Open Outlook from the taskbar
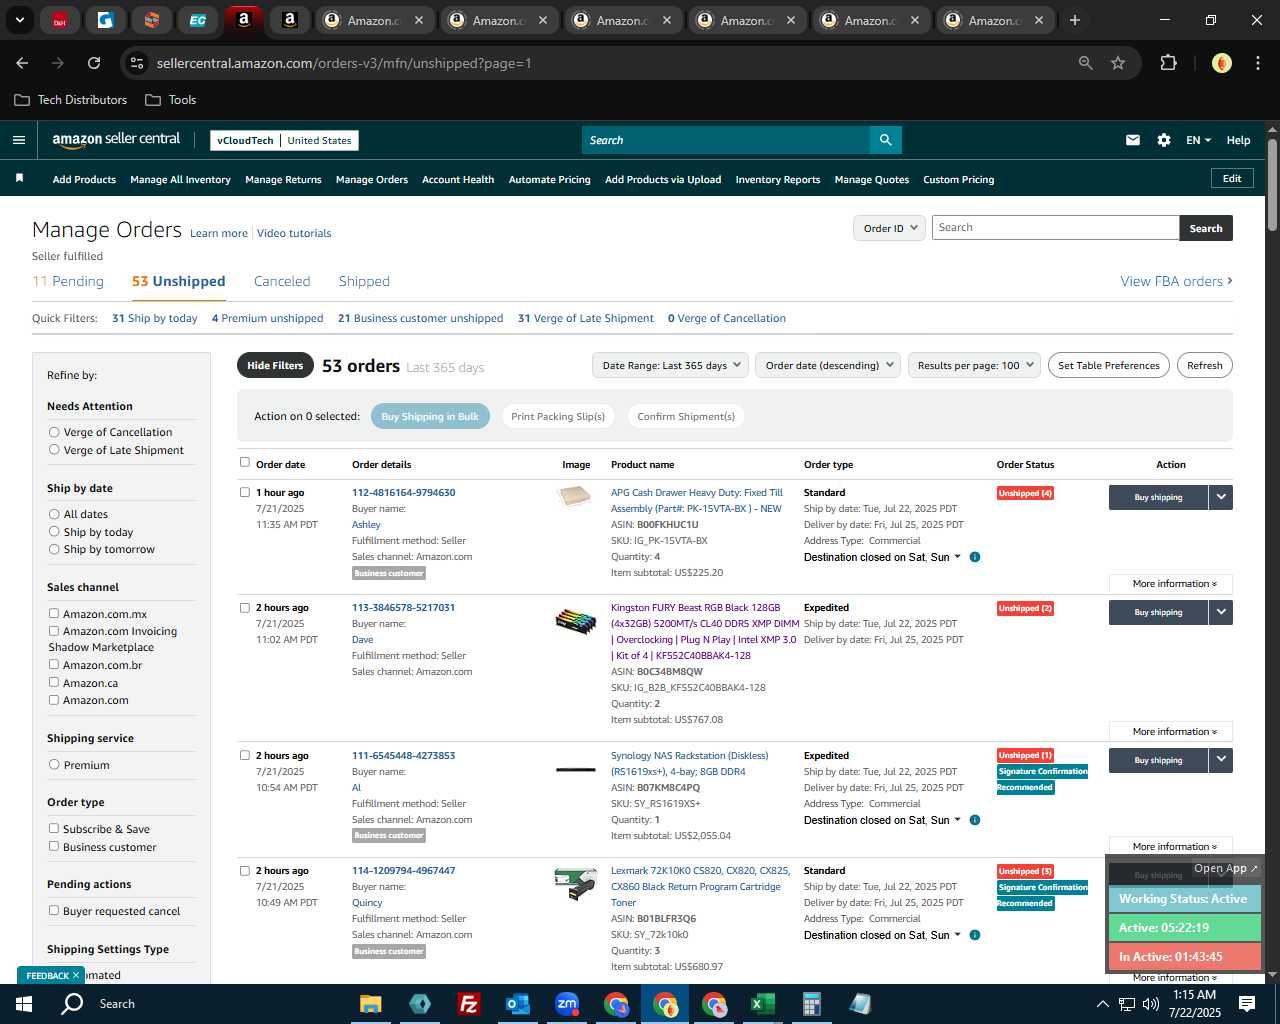This screenshot has width=1280, height=1024. tap(517, 1004)
